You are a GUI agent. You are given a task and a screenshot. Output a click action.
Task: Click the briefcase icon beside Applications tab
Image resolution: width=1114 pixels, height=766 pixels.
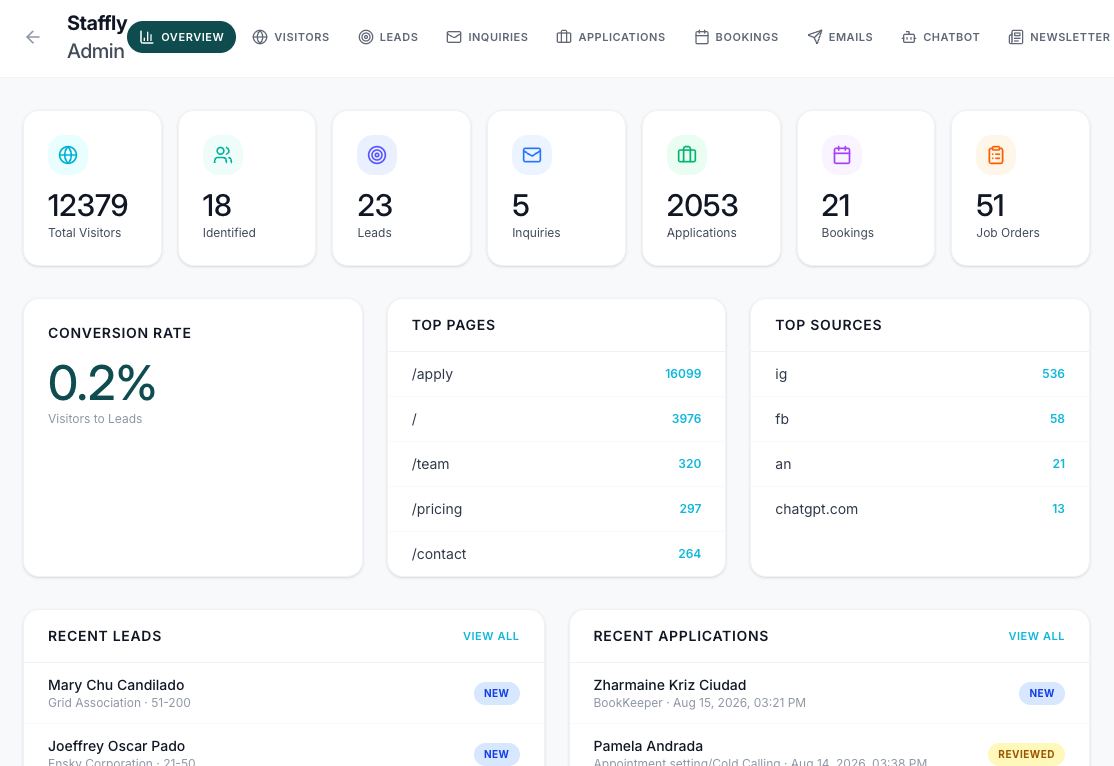coord(564,37)
